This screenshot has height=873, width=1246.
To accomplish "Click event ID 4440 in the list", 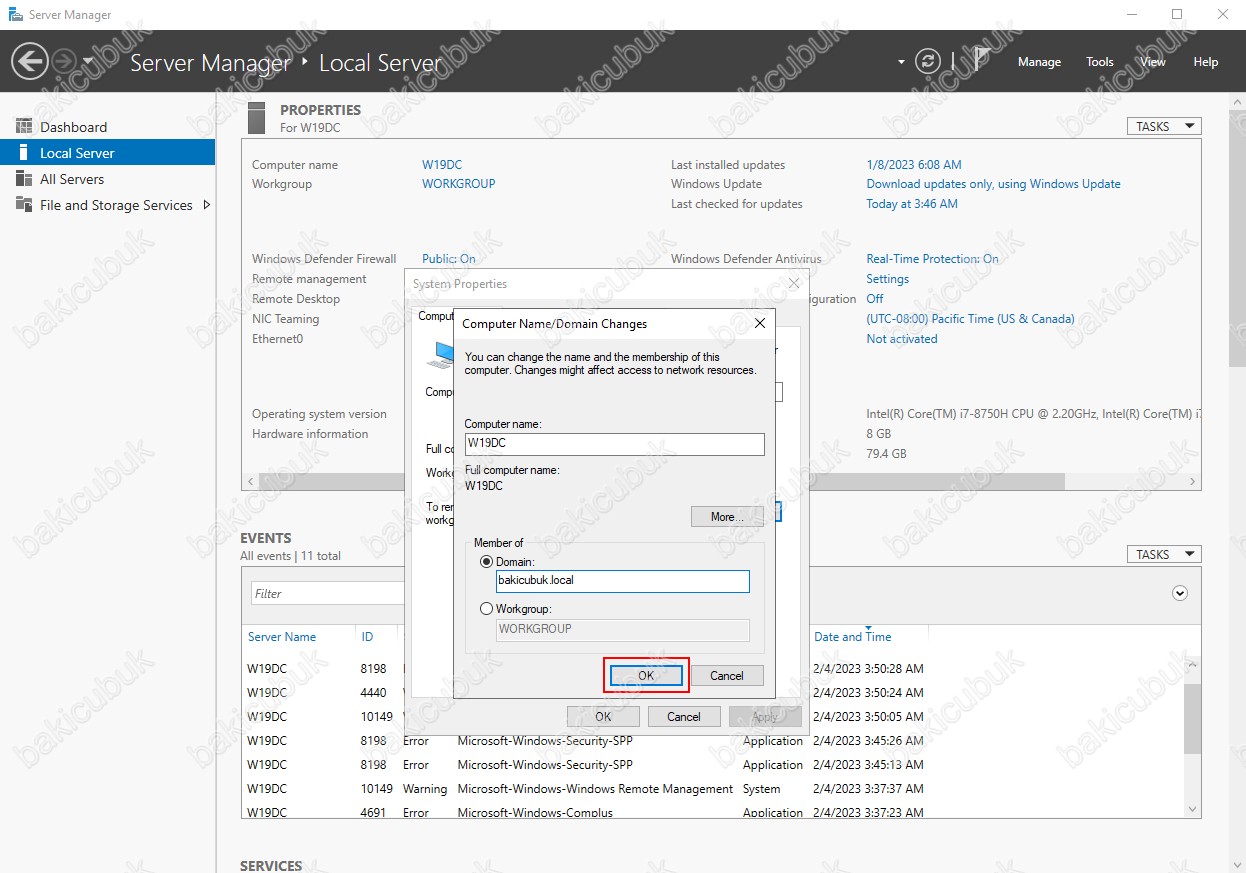I will tap(374, 692).
